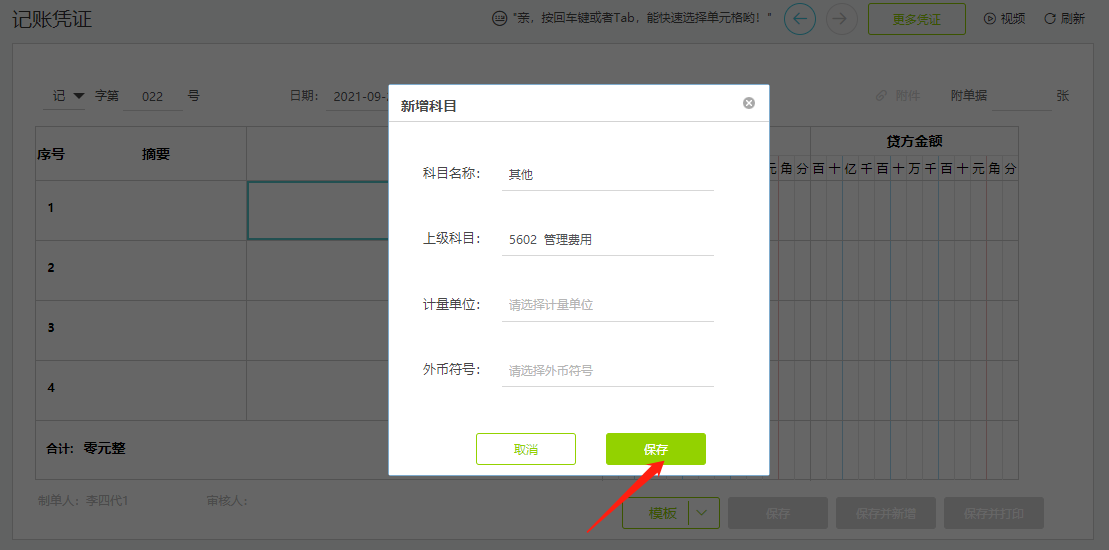Screen dimensions: 1109x550
Task: Click the 摘要 cell in row 3
Action: [x=156, y=330]
